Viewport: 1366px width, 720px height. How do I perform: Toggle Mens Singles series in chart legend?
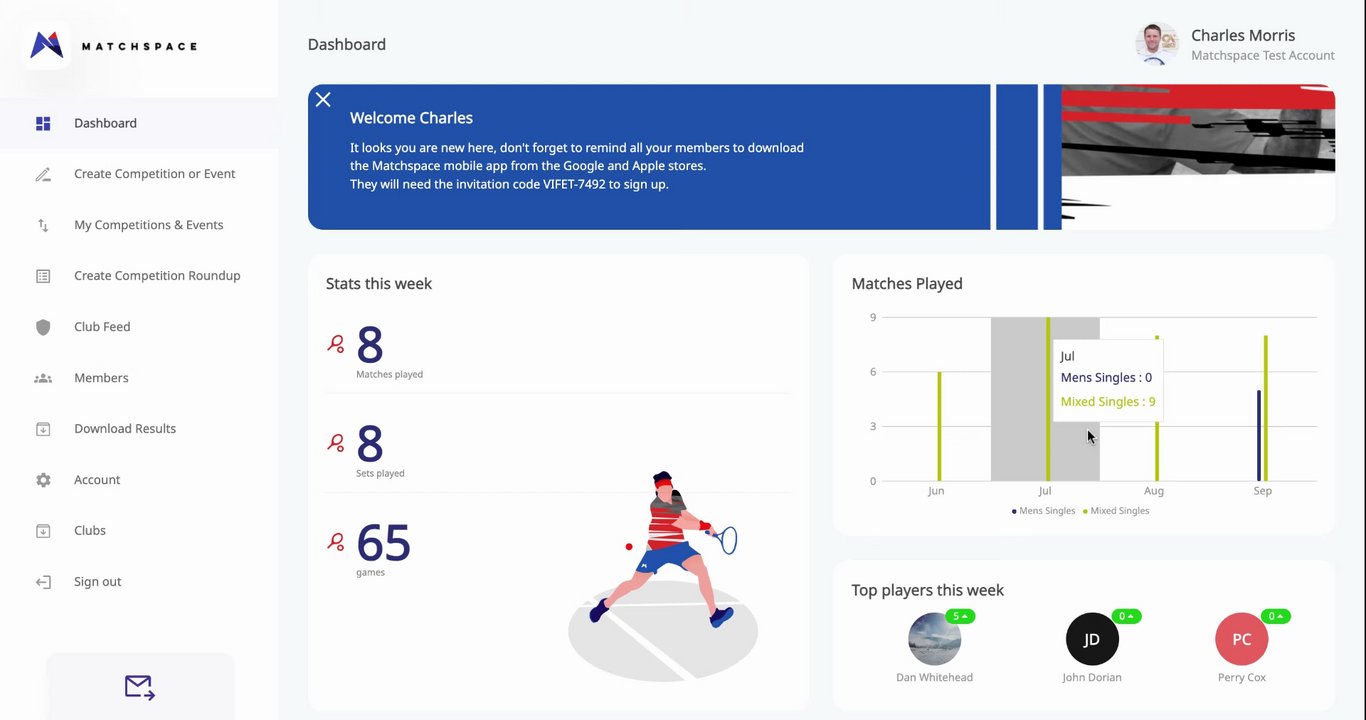coord(1044,511)
